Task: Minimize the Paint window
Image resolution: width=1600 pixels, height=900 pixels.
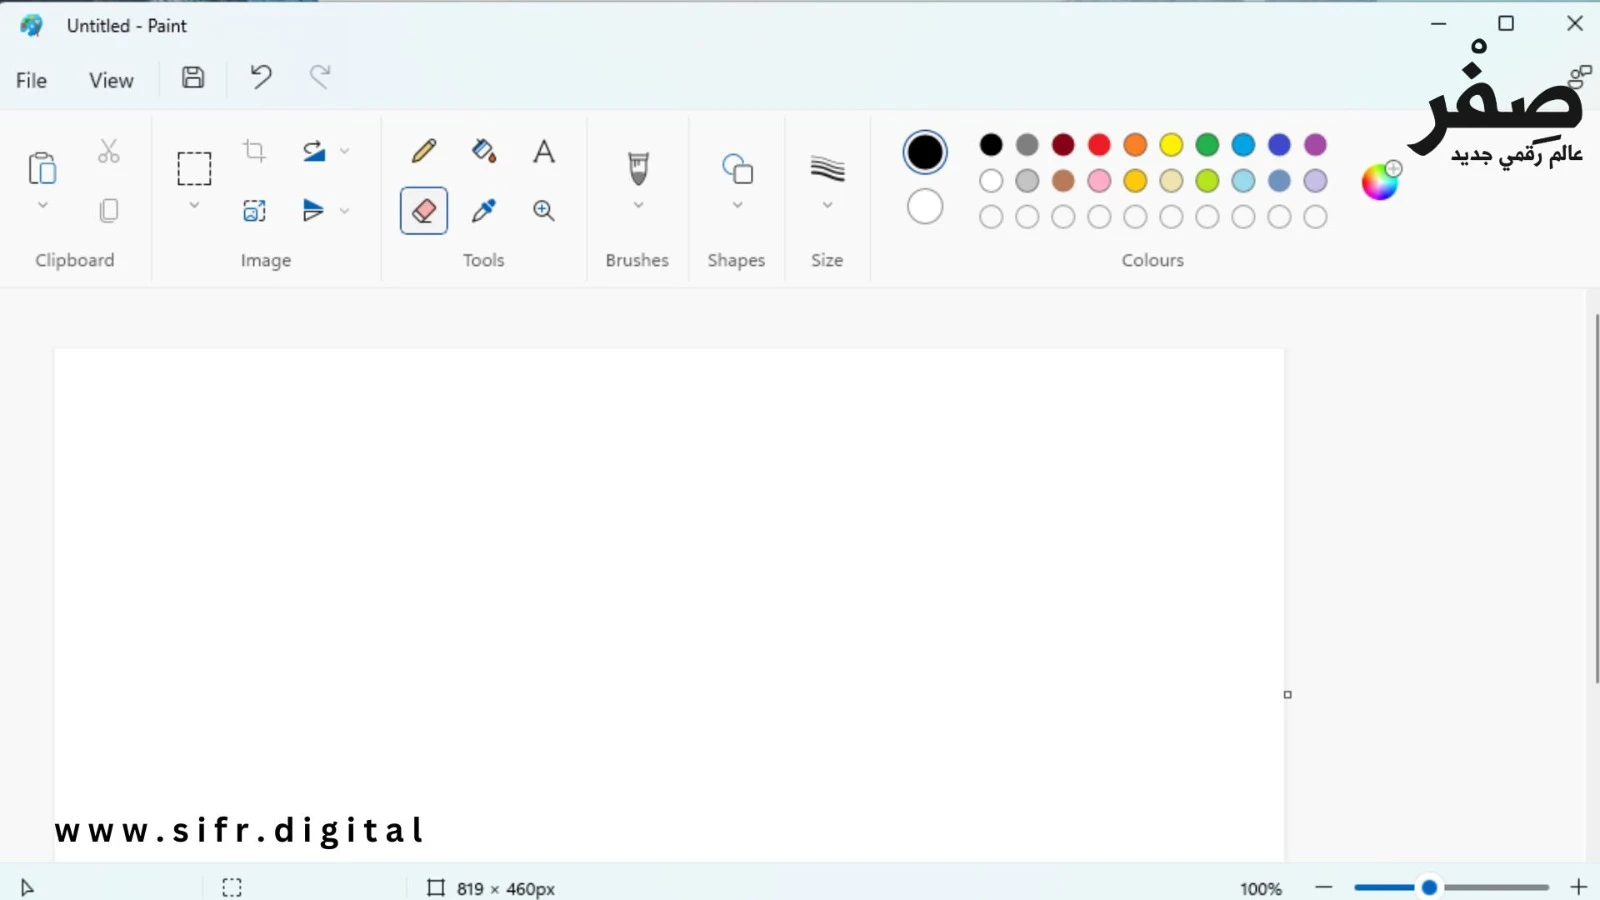Action: pos(1438,24)
